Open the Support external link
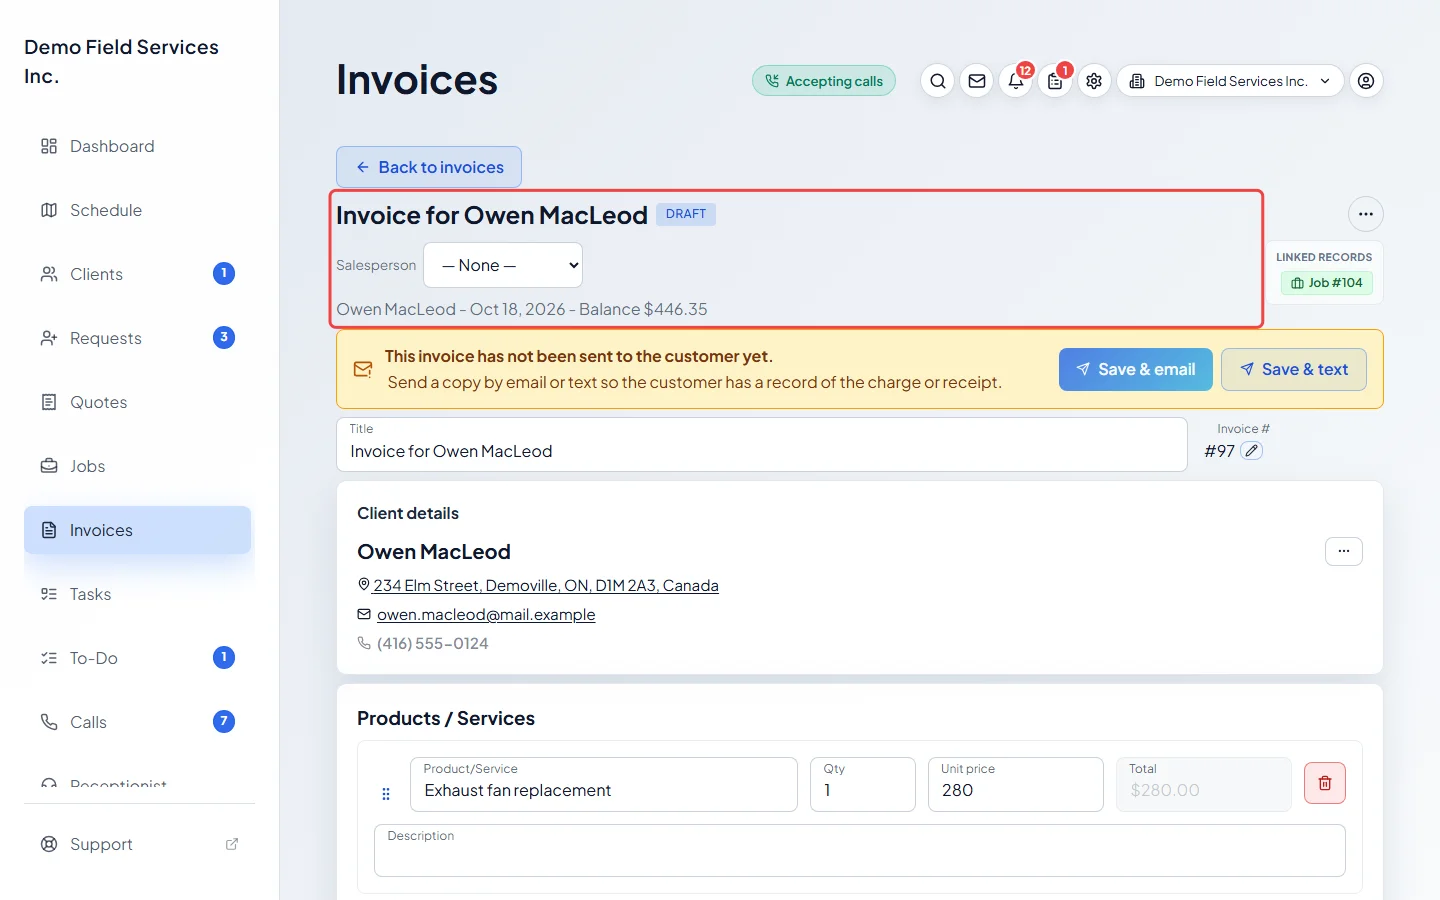The image size is (1440, 900). click(x=138, y=844)
